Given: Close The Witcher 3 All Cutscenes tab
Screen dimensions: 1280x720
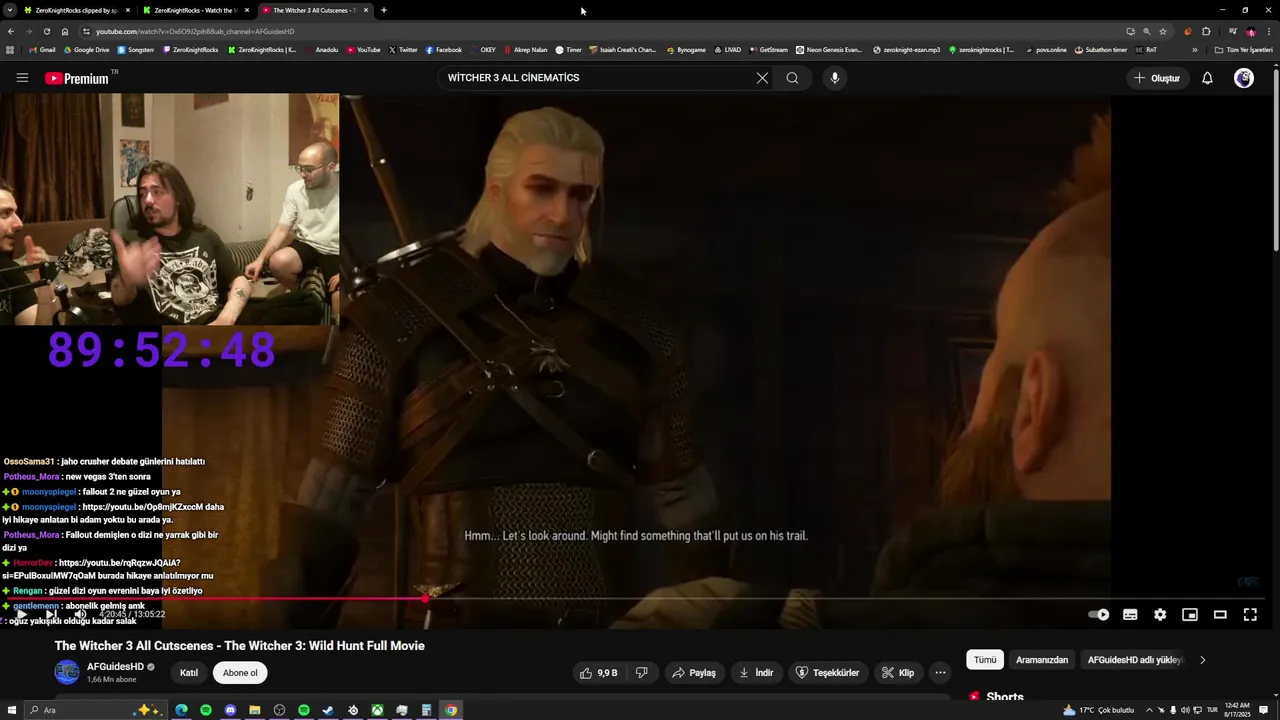Looking at the screenshot, I should coord(366,10).
